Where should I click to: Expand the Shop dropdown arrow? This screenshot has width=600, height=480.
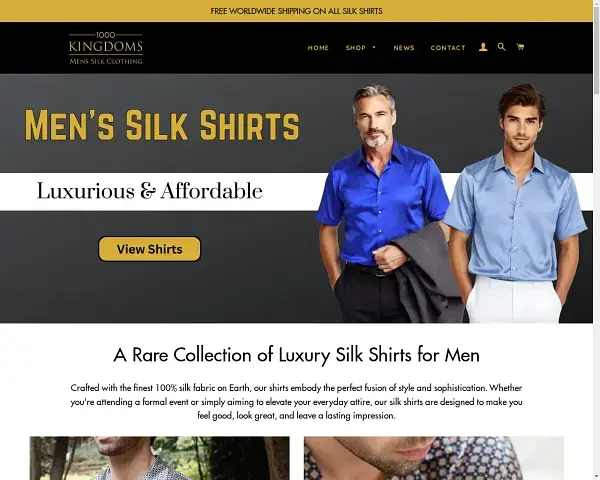point(374,47)
